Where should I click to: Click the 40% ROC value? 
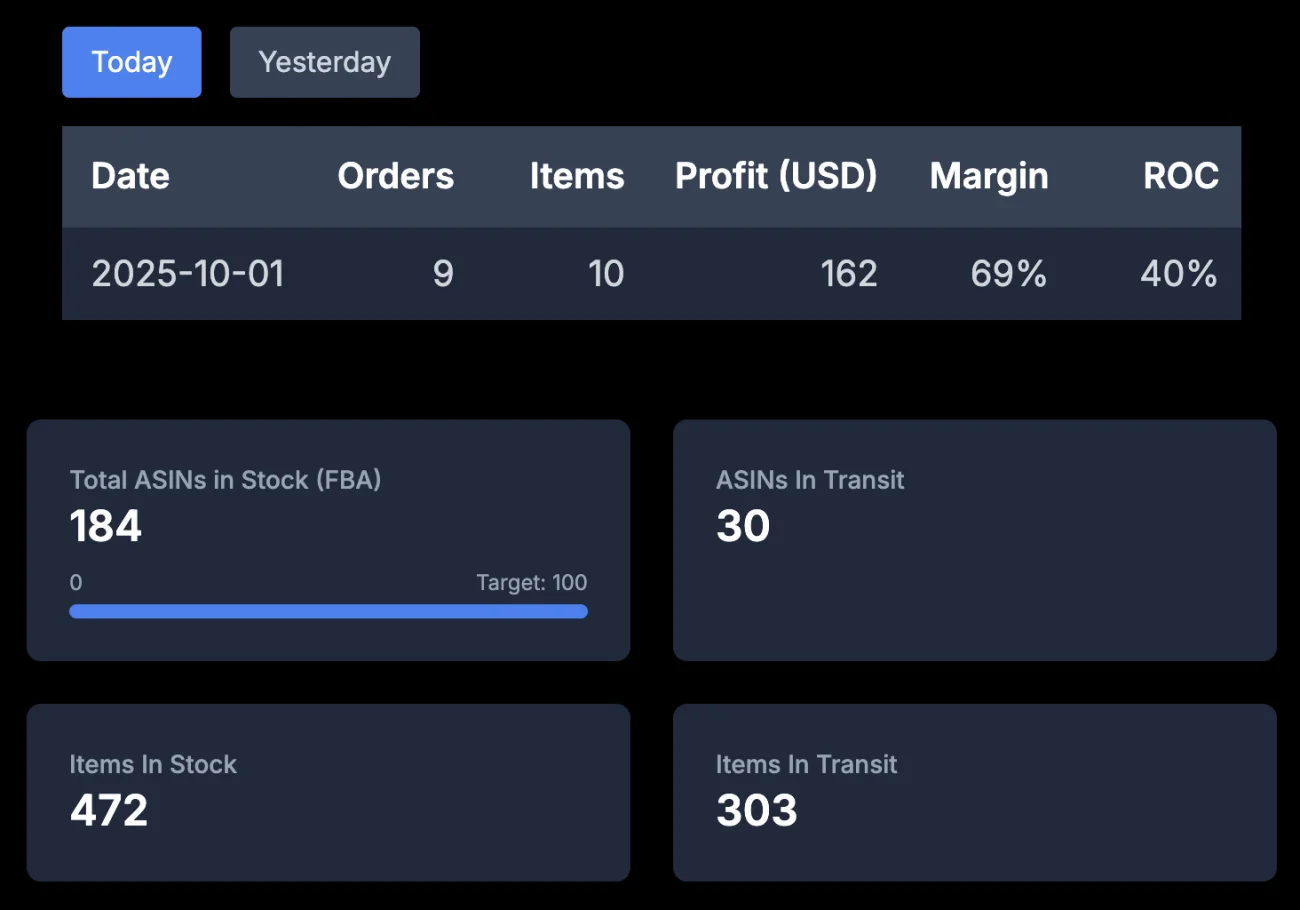pos(1178,273)
